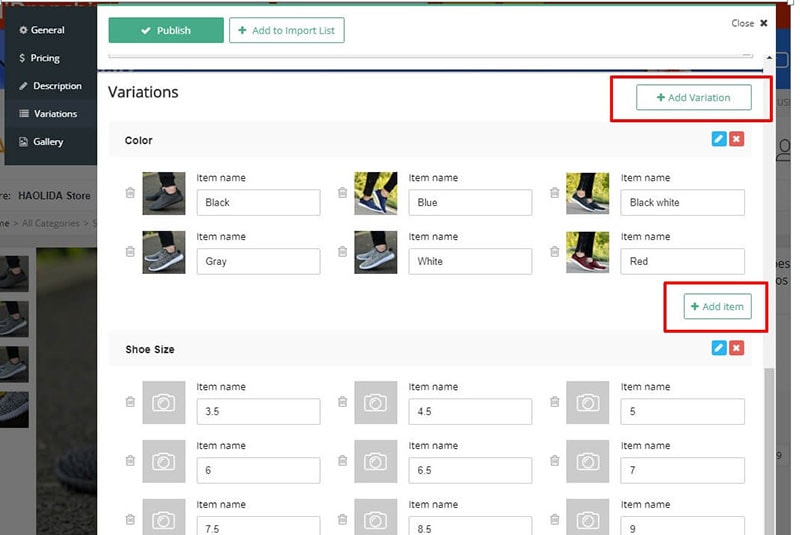Delete the Color variation with red X
Screen dimensions: 800x535
737,139
